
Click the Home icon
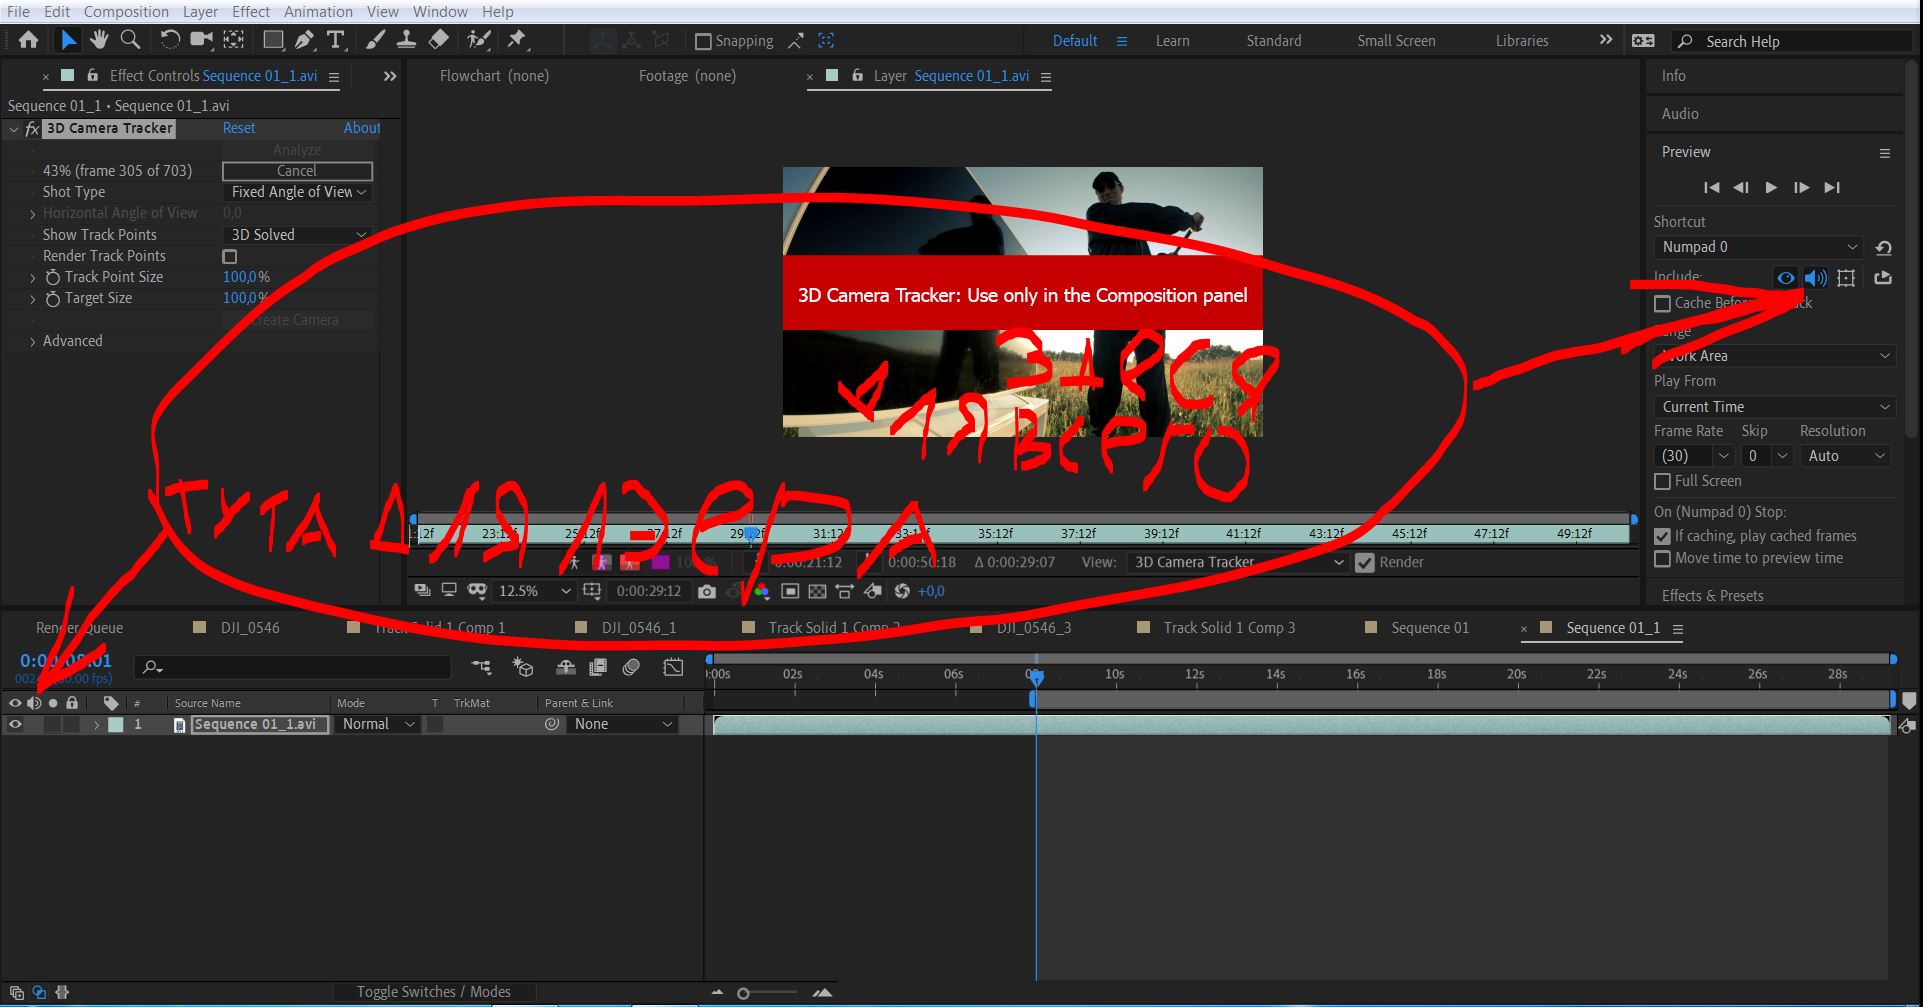[28, 40]
